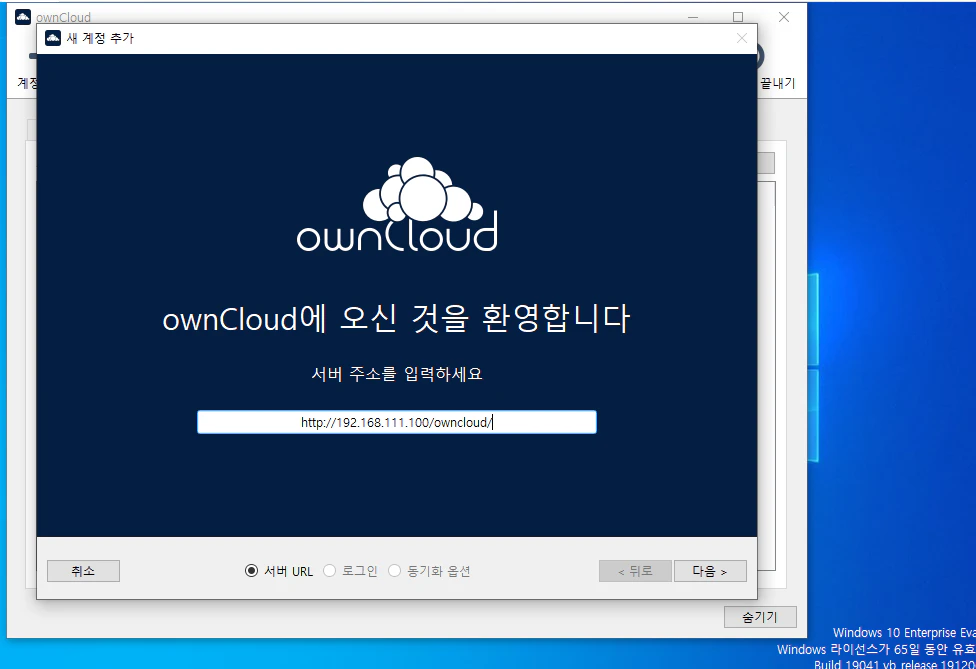Image resolution: width=976 pixels, height=669 pixels.
Task: Click the 다음 > button
Action: [x=710, y=571]
